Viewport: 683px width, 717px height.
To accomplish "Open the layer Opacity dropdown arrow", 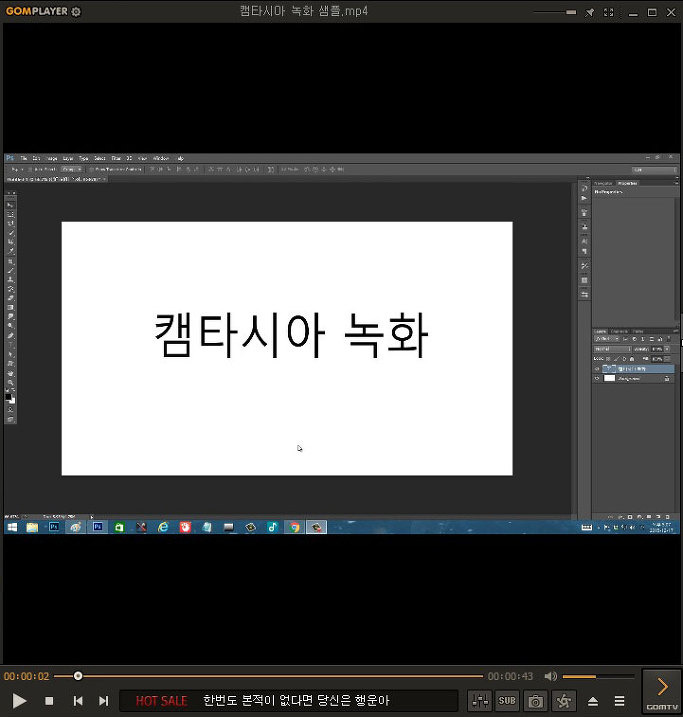I will 667,349.
